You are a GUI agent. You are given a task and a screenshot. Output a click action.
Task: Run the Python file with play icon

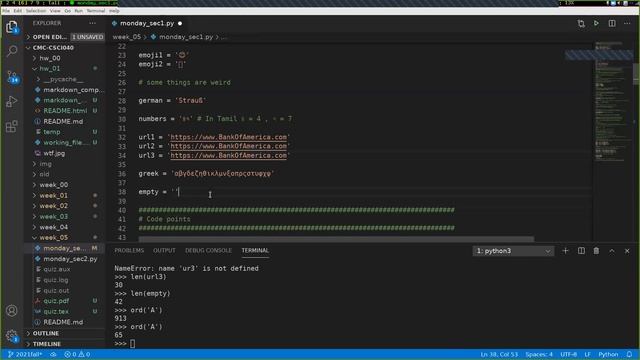tap(596, 23)
